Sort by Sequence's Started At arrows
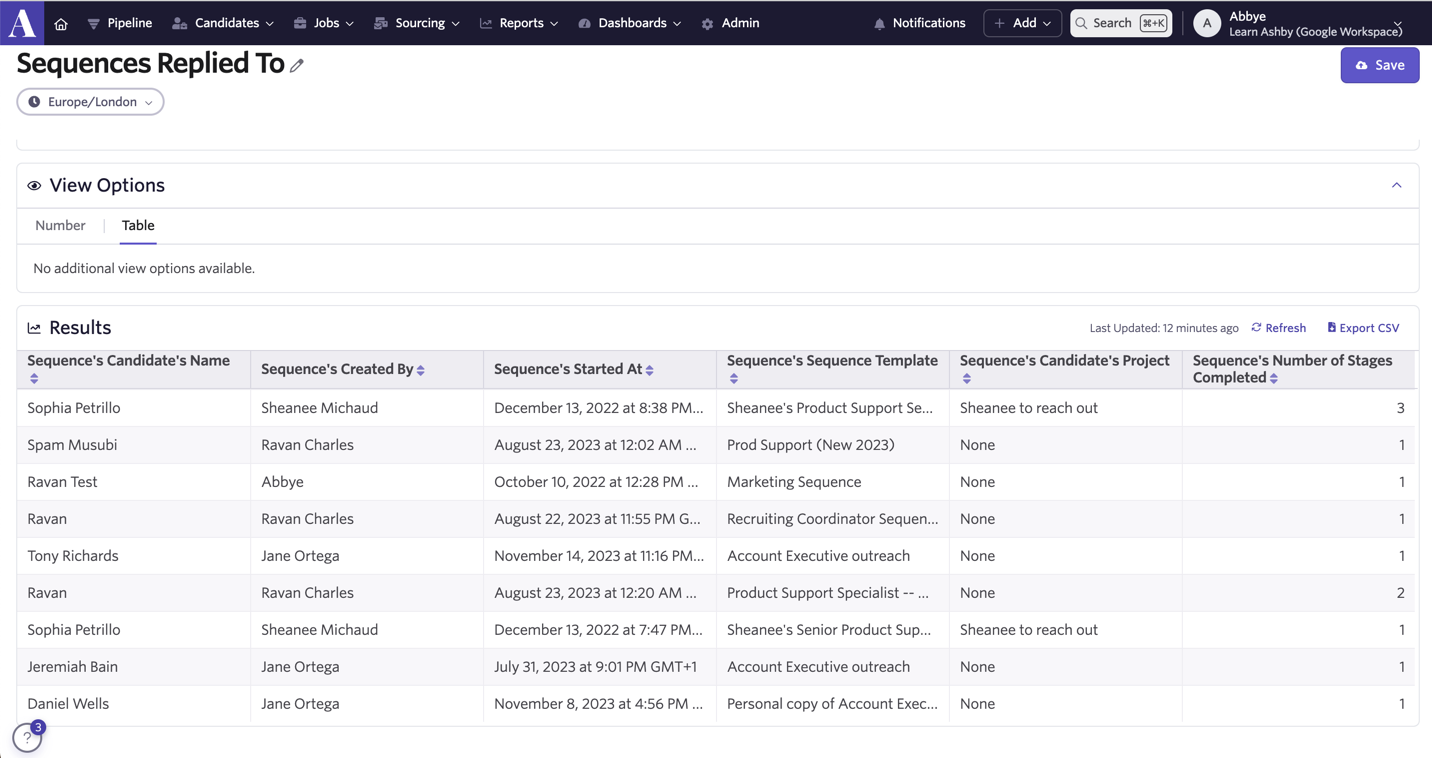 pos(650,370)
